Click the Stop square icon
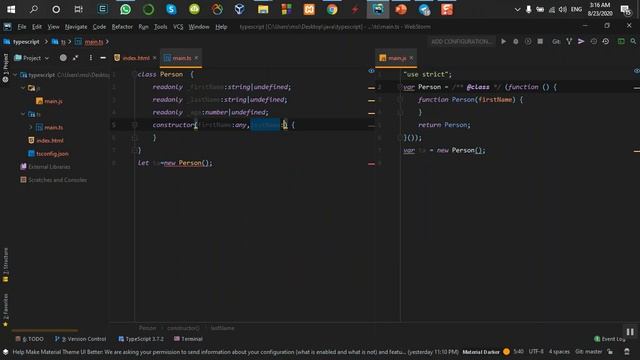 [540, 41]
